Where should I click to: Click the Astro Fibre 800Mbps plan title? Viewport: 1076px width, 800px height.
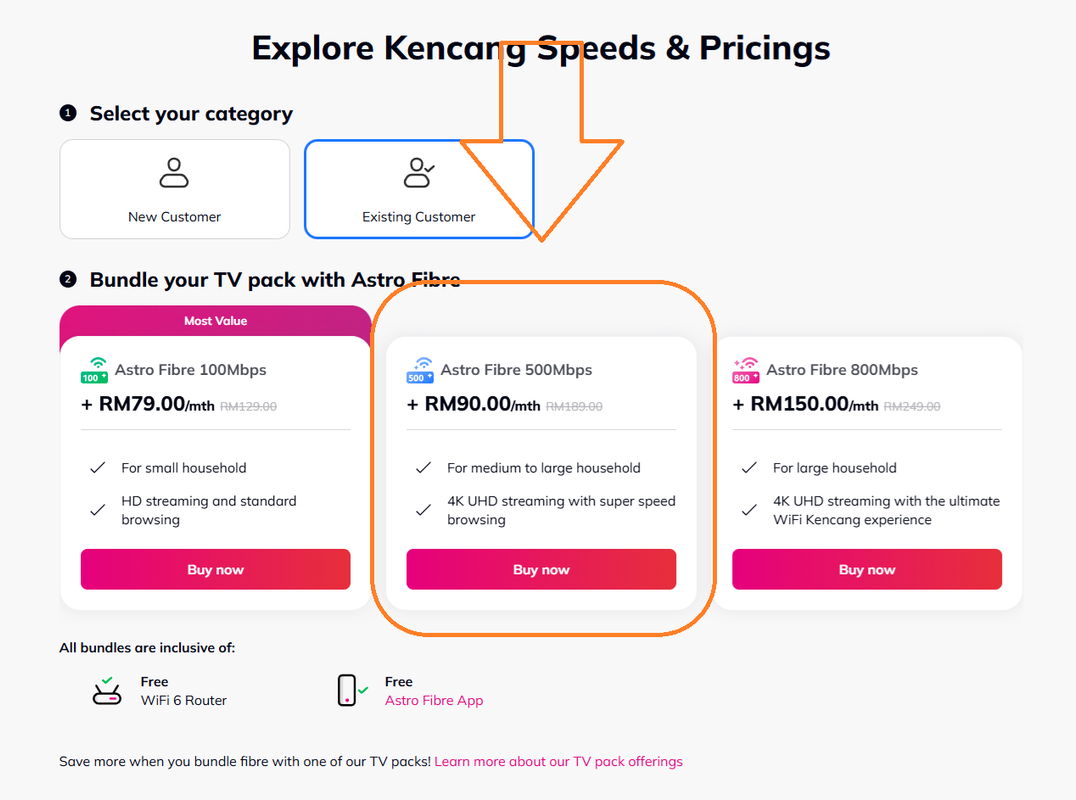(x=842, y=370)
